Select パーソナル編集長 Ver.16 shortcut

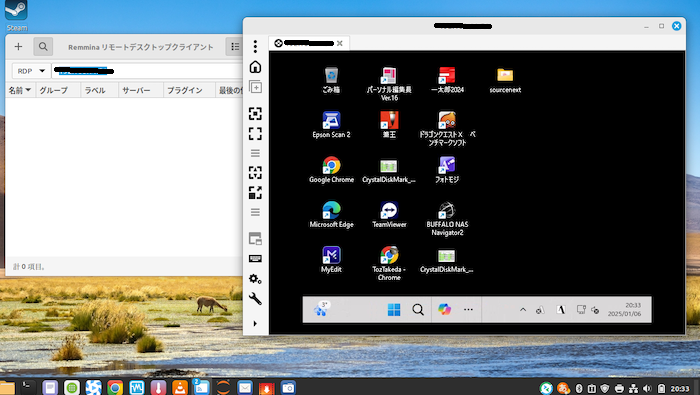click(x=389, y=84)
